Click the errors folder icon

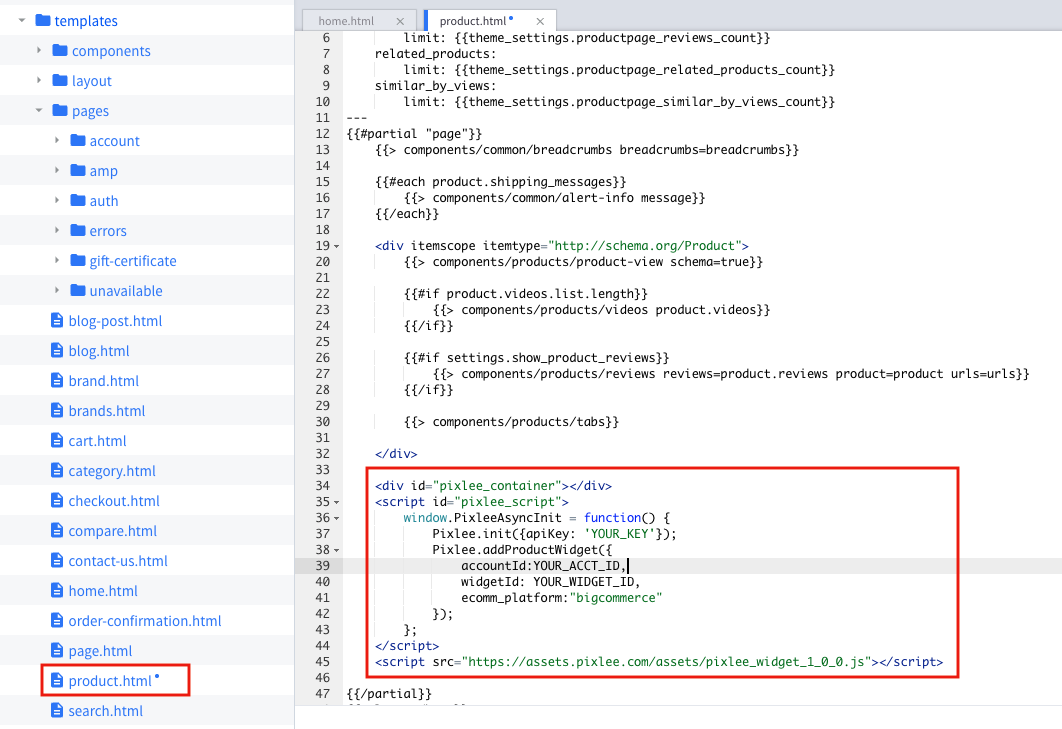pos(78,230)
